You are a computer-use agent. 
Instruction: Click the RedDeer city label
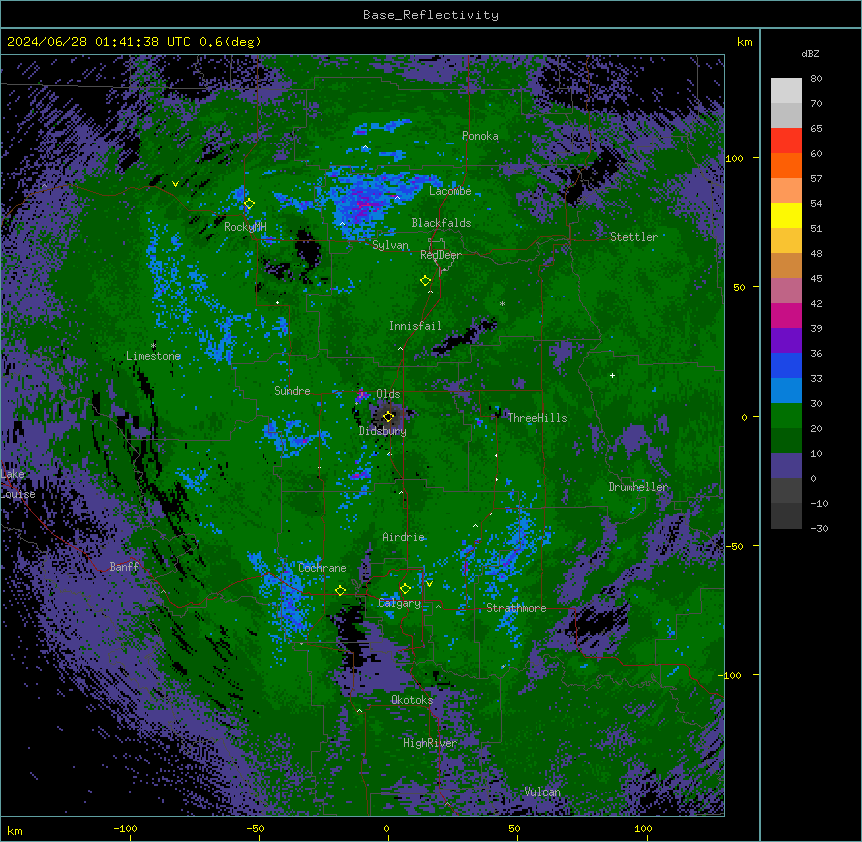[x=440, y=255]
